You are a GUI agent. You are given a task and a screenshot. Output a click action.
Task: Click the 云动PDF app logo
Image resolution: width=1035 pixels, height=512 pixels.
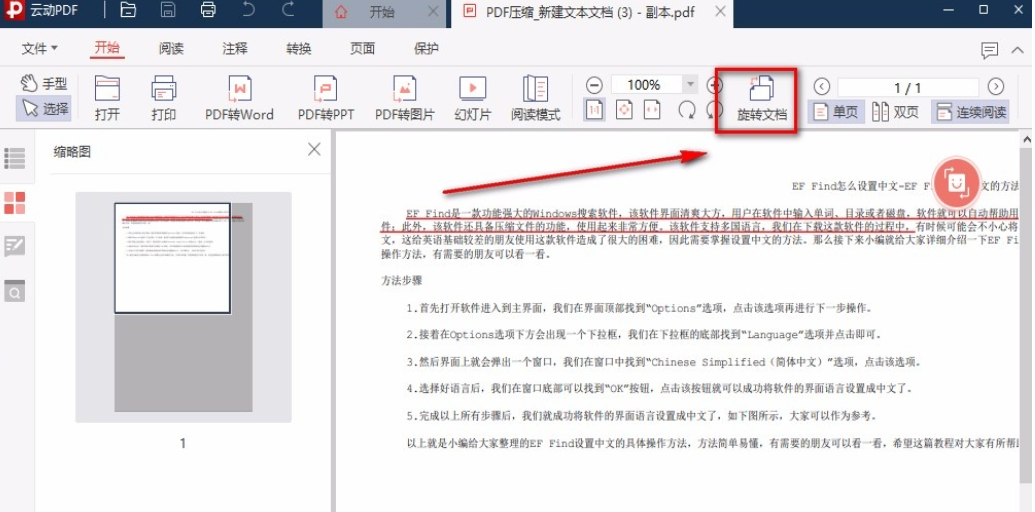pyautogui.click(x=13, y=11)
